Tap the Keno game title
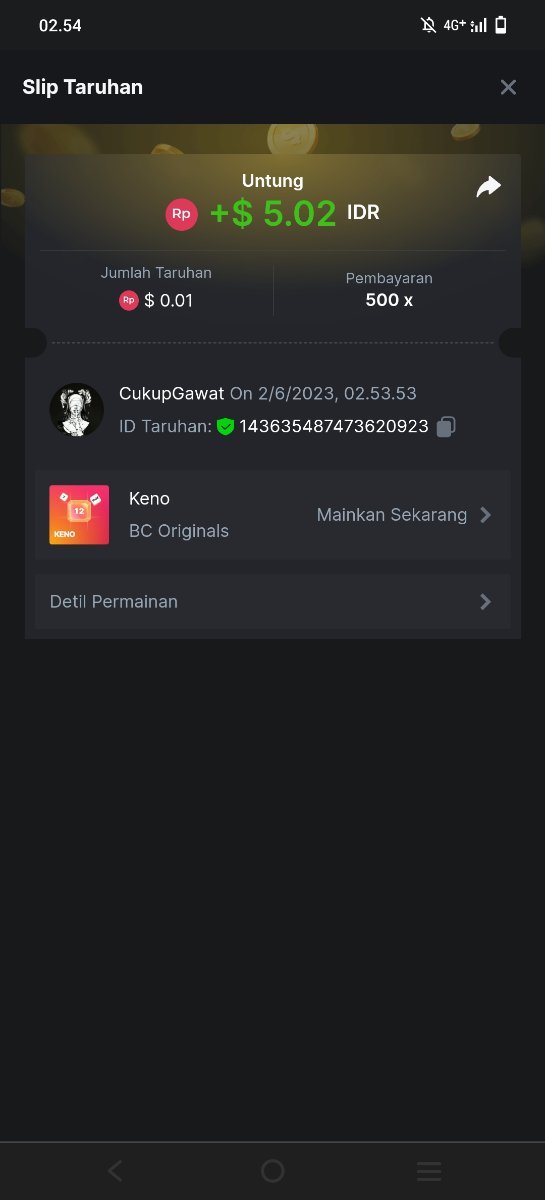 tap(149, 498)
